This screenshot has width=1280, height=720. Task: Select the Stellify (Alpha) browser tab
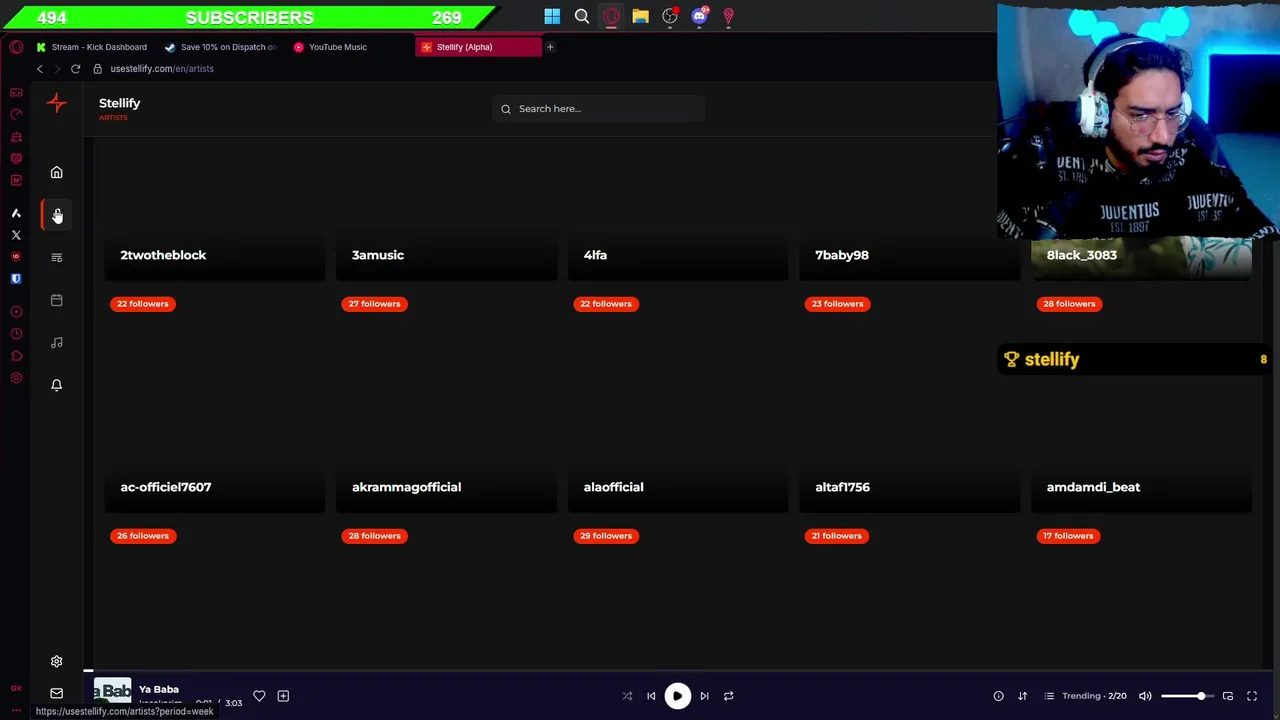click(x=478, y=47)
